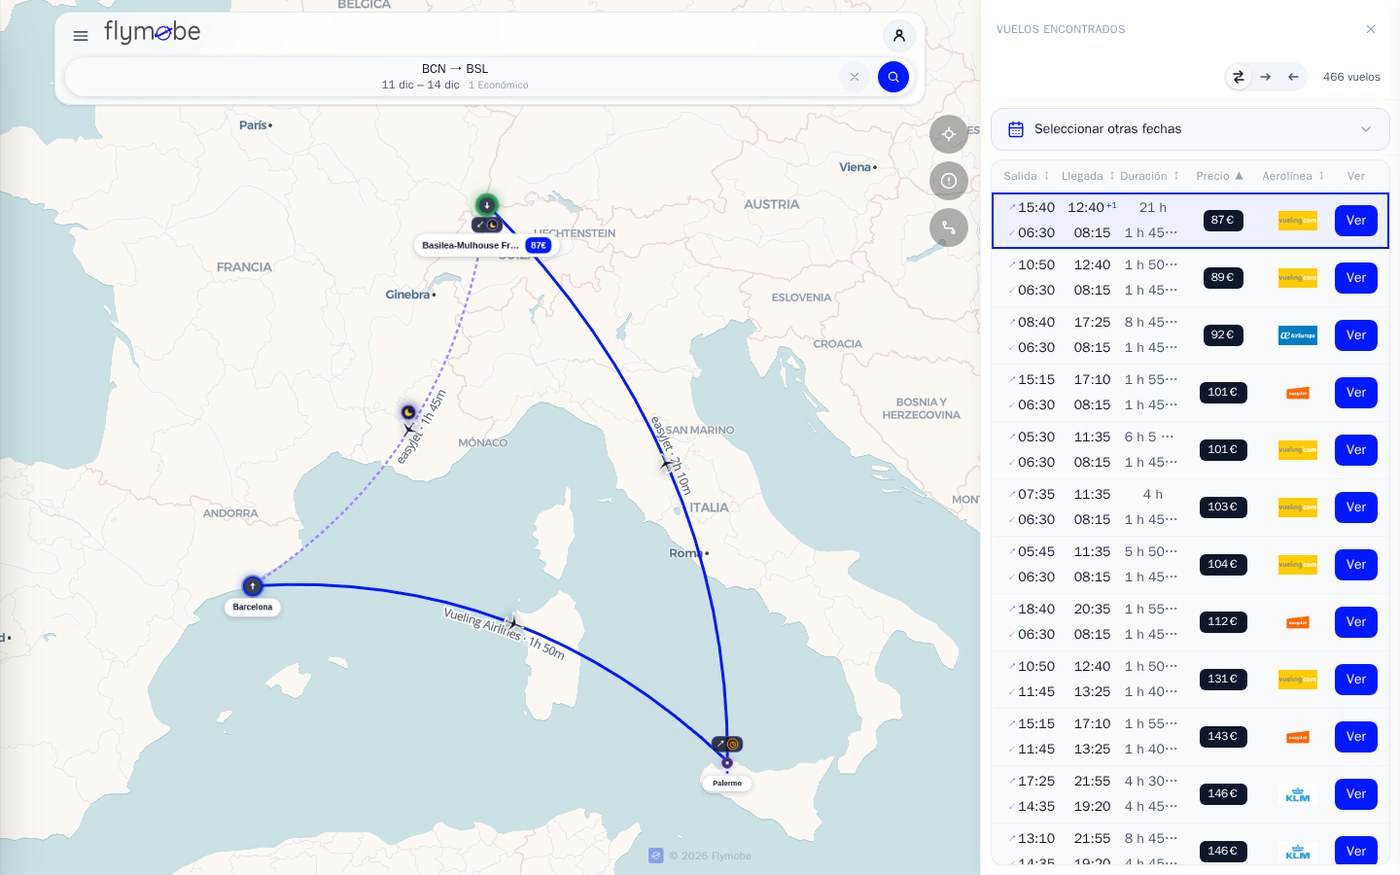Screen dimensions: 1400x875
Task: Click the 87€ price tag on map
Action: tap(538, 245)
